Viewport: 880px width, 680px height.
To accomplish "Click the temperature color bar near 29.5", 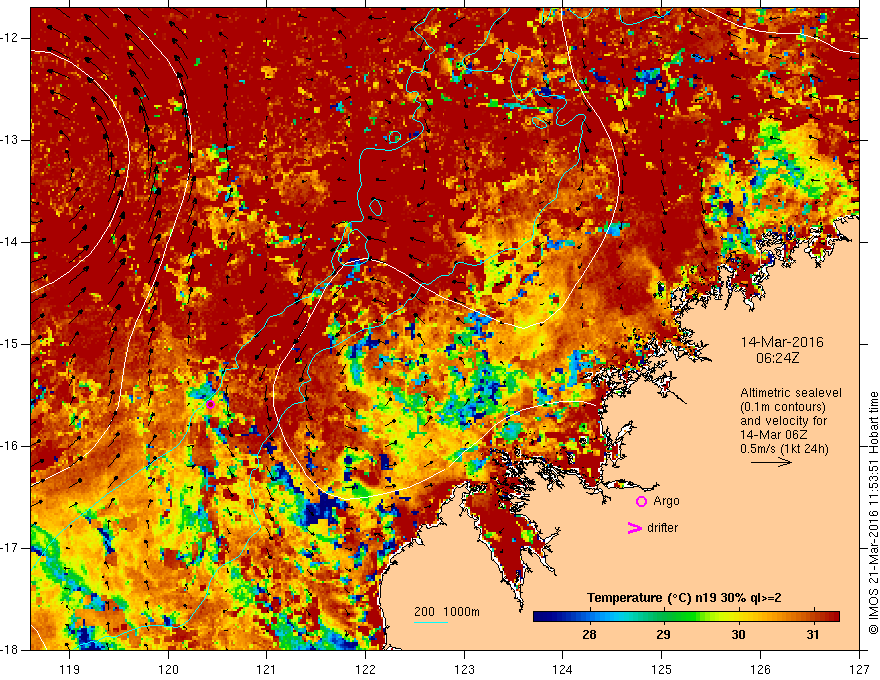I will click(x=701, y=617).
